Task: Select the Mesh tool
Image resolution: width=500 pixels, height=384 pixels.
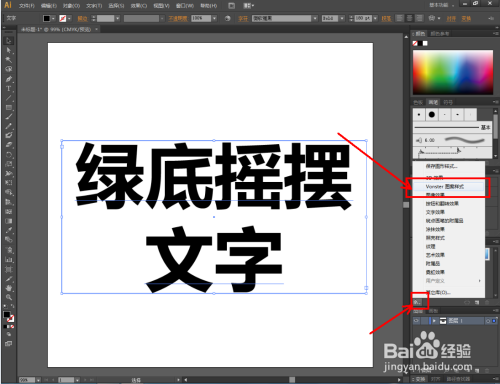Action: click(9, 211)
